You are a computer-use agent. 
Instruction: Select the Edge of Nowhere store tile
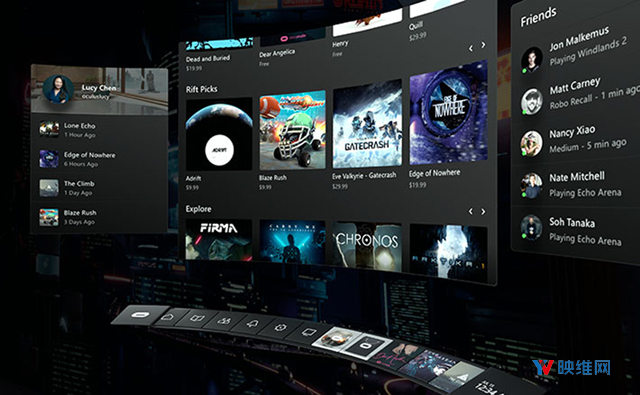coord(448,113)
